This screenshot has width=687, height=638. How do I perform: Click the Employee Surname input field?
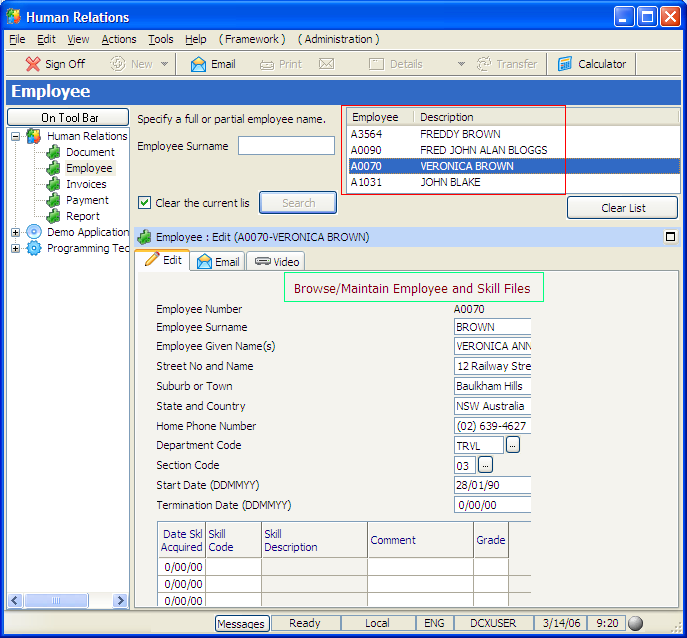tap(286, 146)
